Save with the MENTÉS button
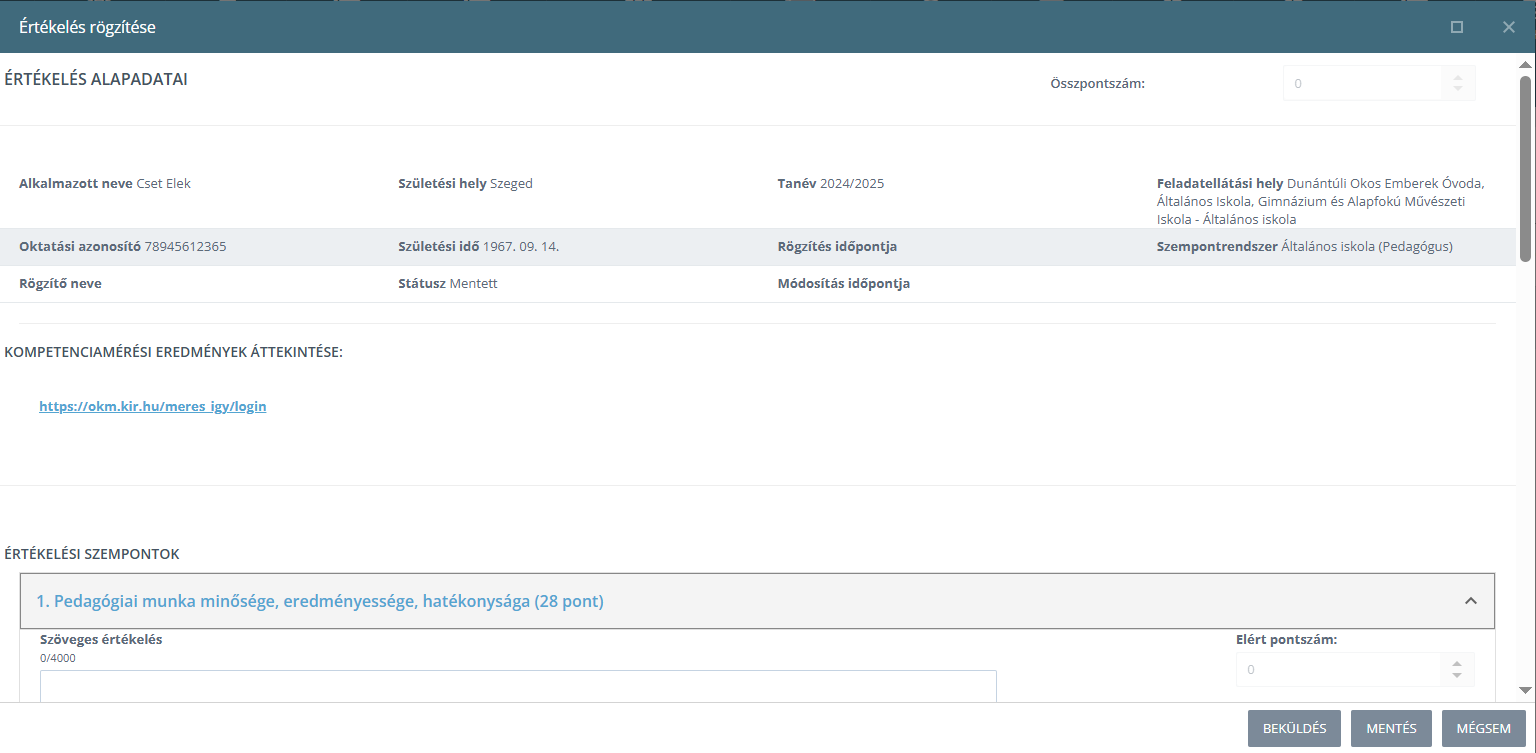This screenshot has height=753, width=1536. click(x=1391, y=728)
